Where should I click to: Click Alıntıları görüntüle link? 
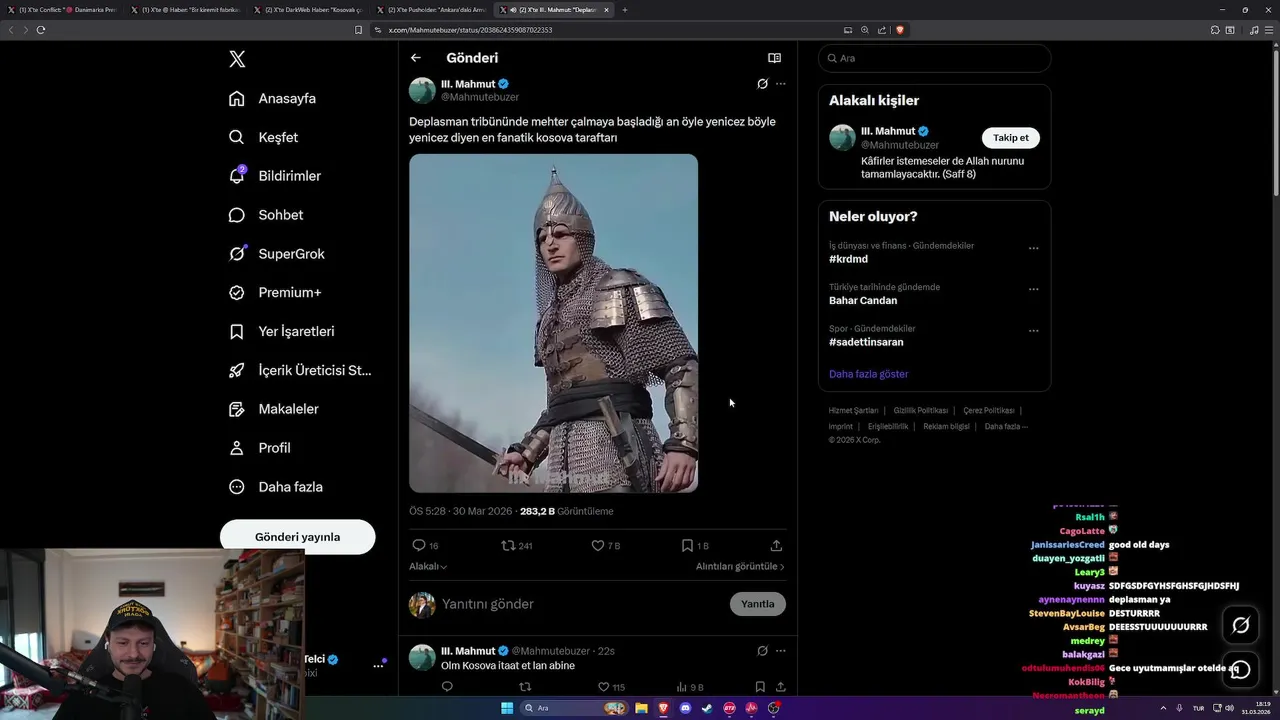(x=740, y=566)
